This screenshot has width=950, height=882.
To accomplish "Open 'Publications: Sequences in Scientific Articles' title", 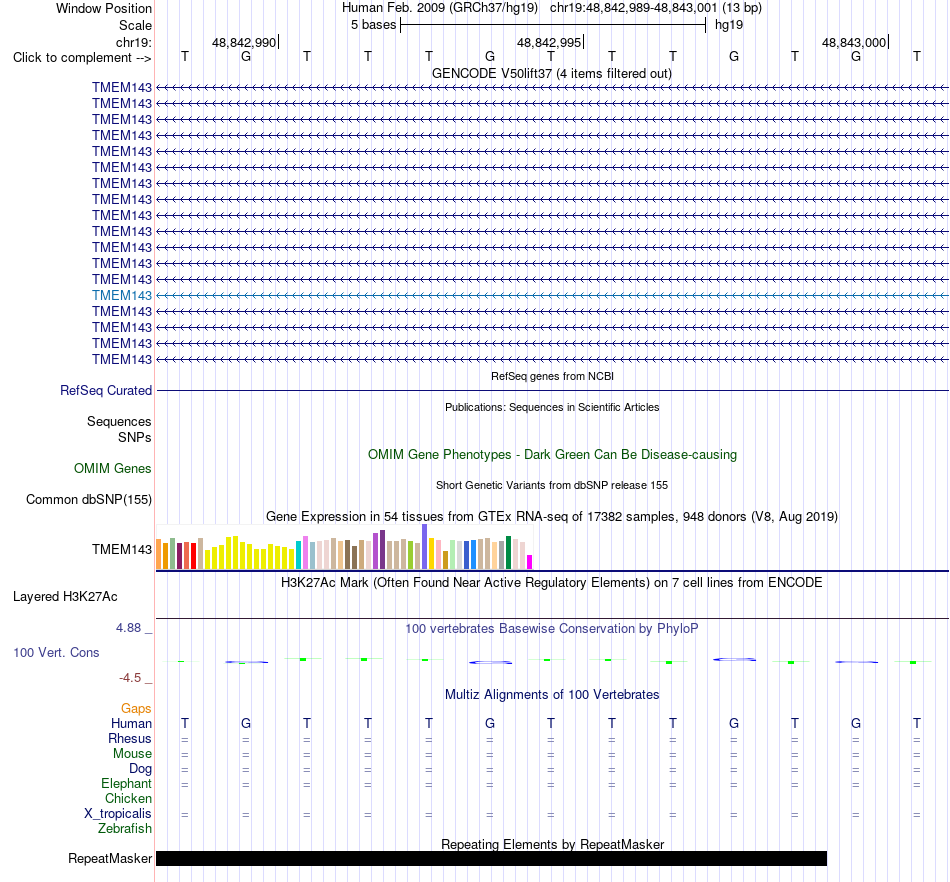I will tap(552, 407).
